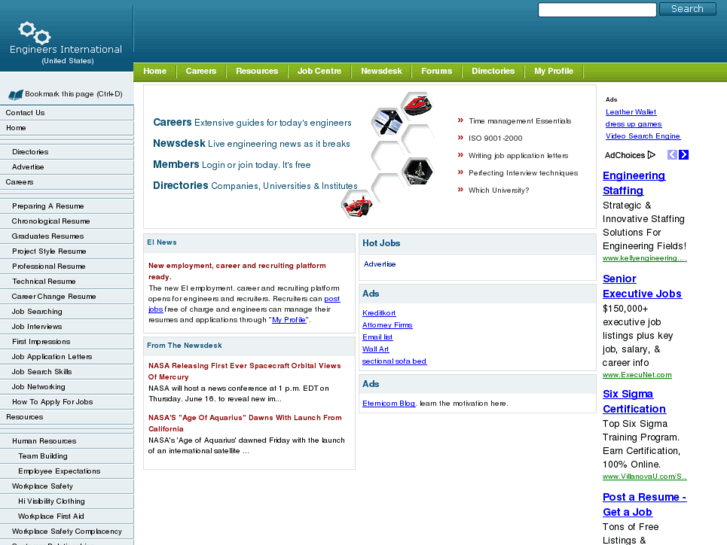Click the Search button
Image resolution: width=727 pixels, height=545 pixels.
[x=688, y=9]
